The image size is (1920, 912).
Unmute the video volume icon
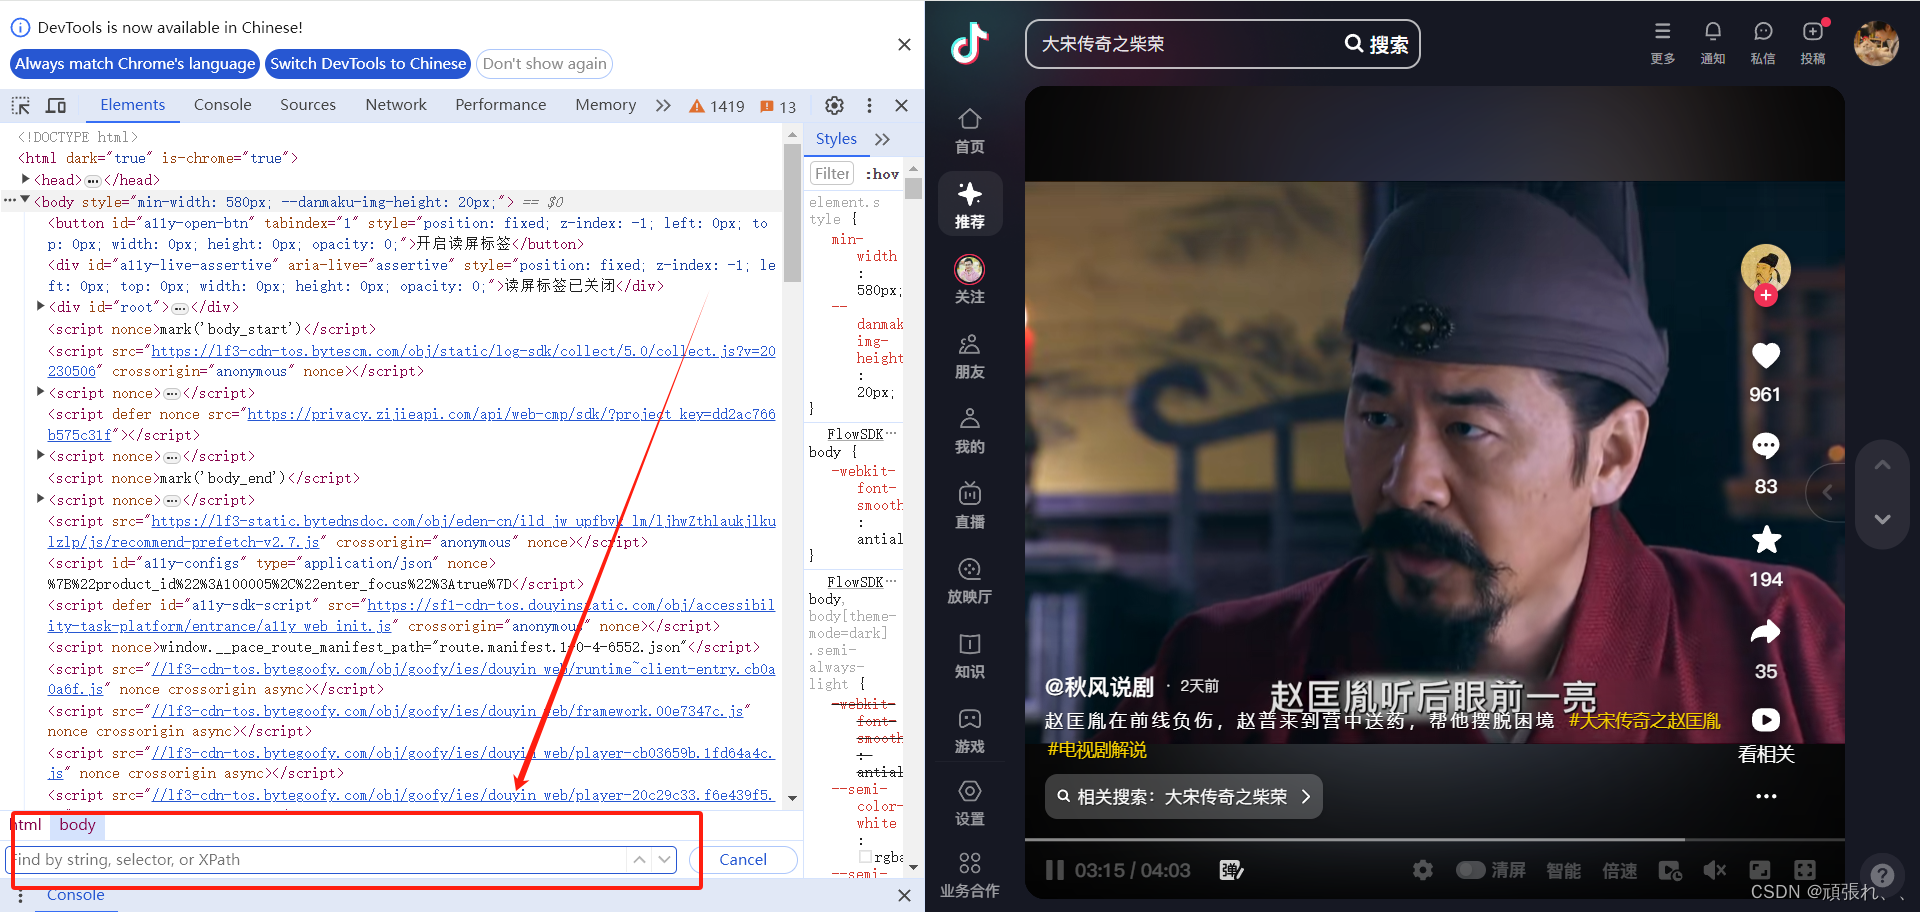pyautogui.click(x=1714, y=870)
